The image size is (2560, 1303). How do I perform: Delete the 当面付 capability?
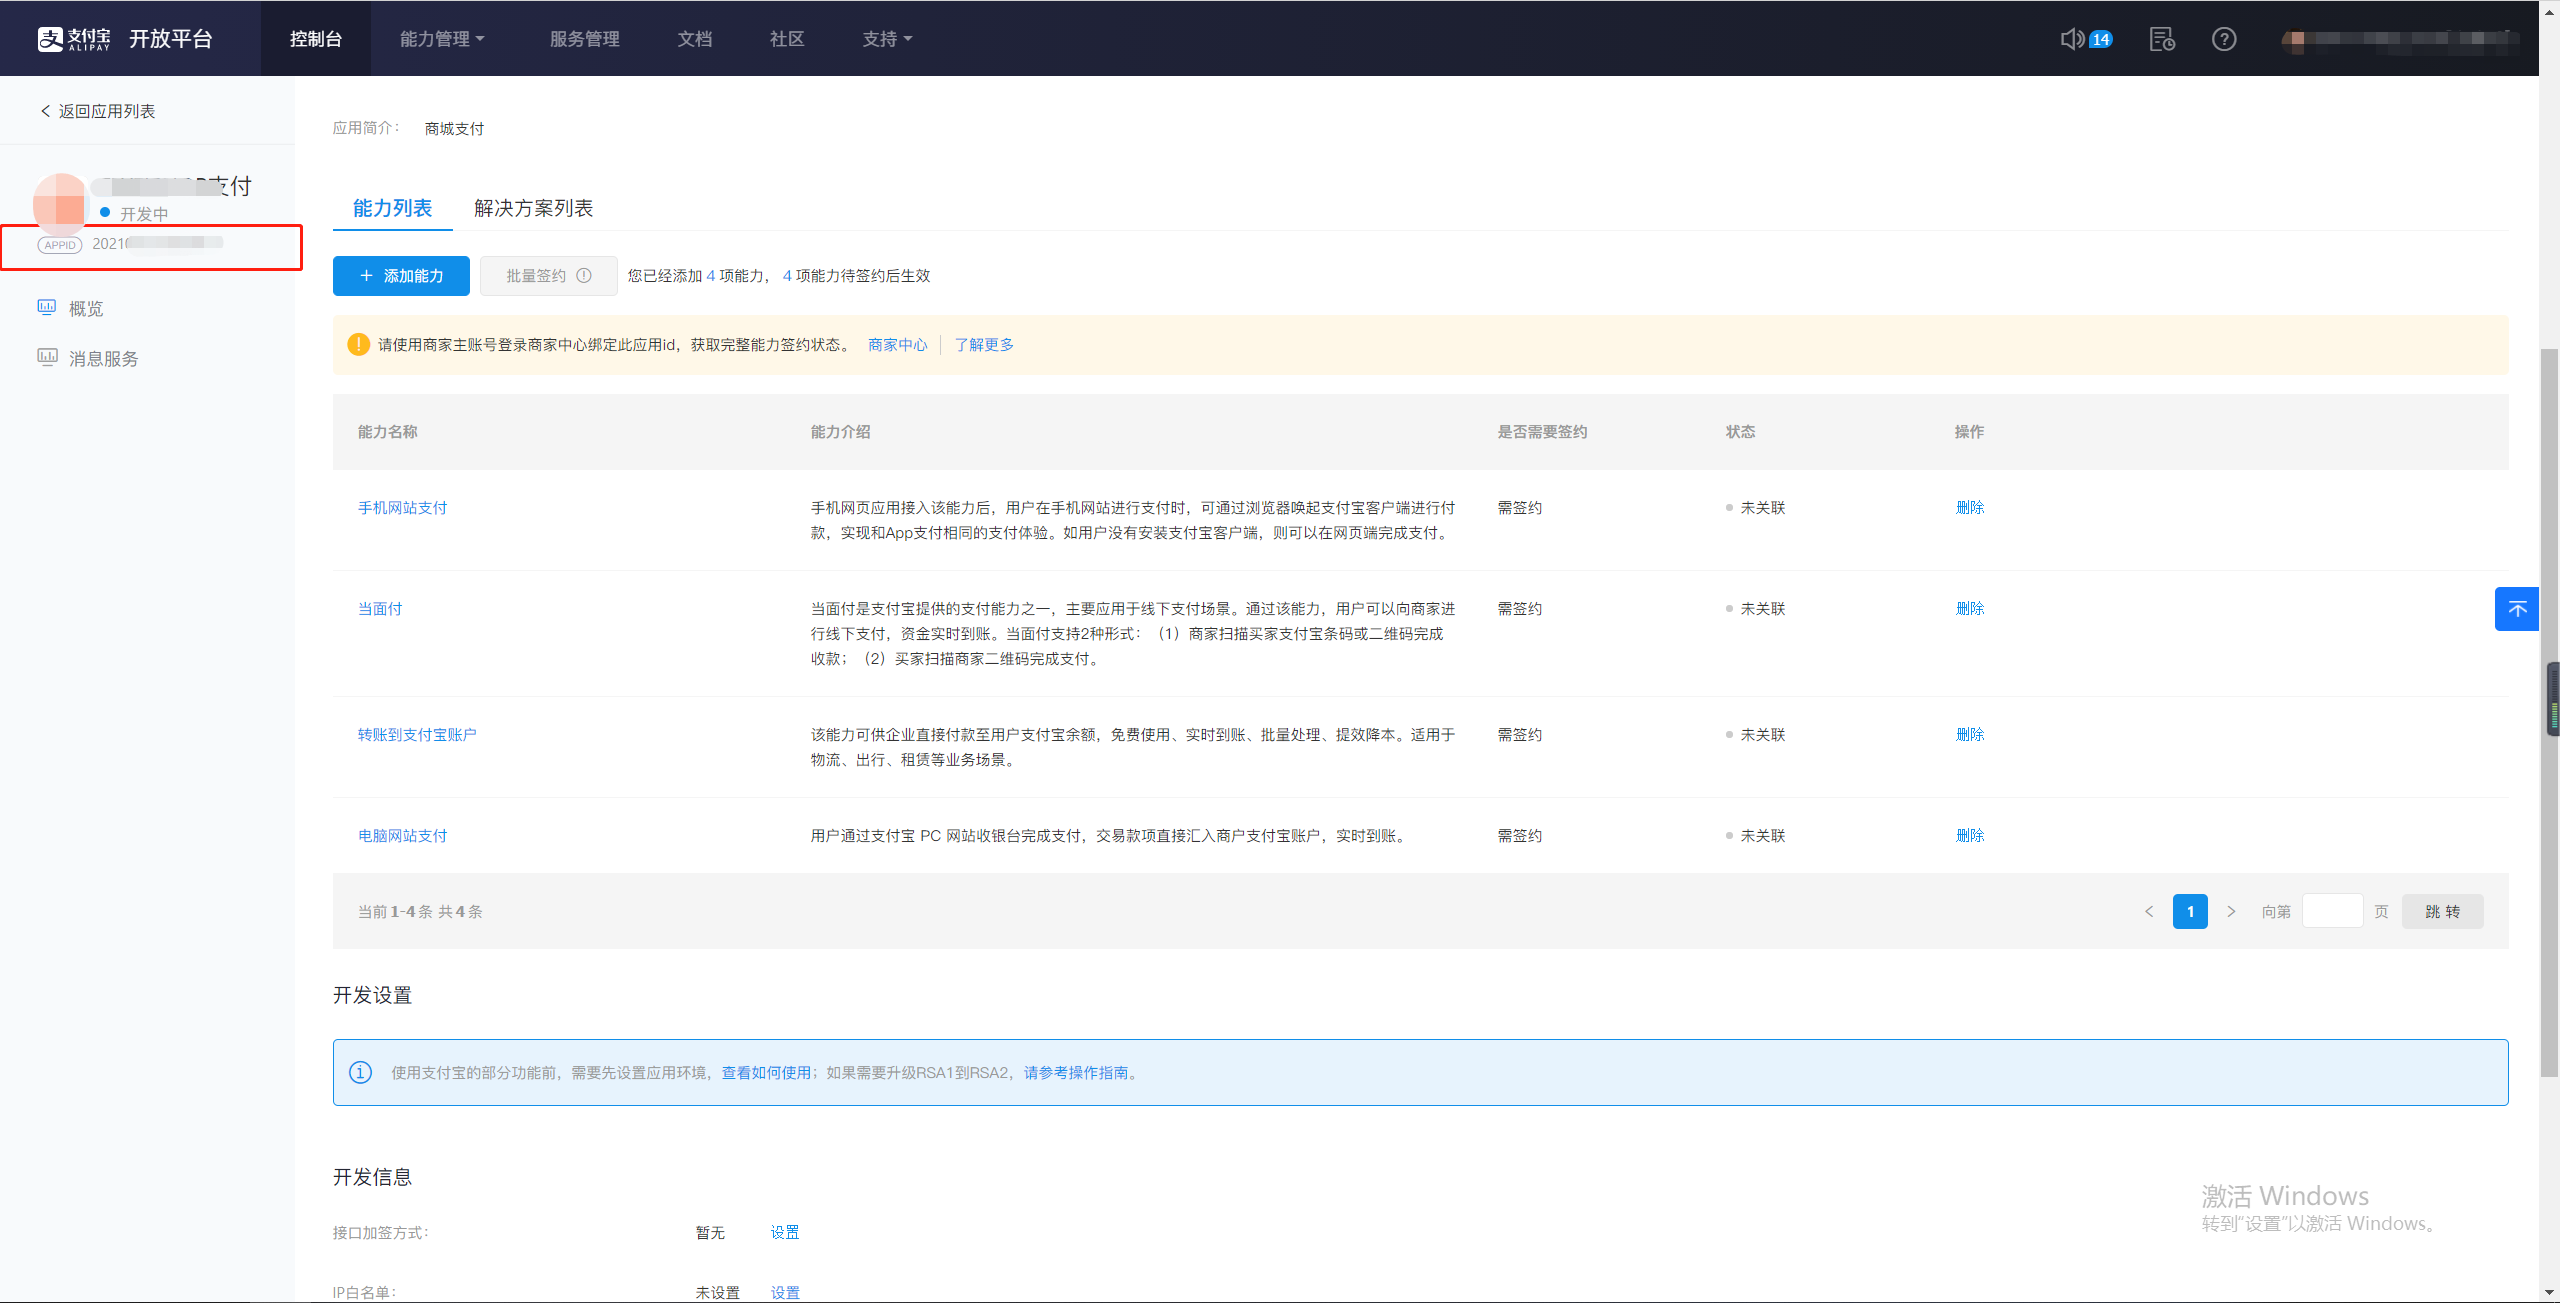click(x=1969, y=609)
